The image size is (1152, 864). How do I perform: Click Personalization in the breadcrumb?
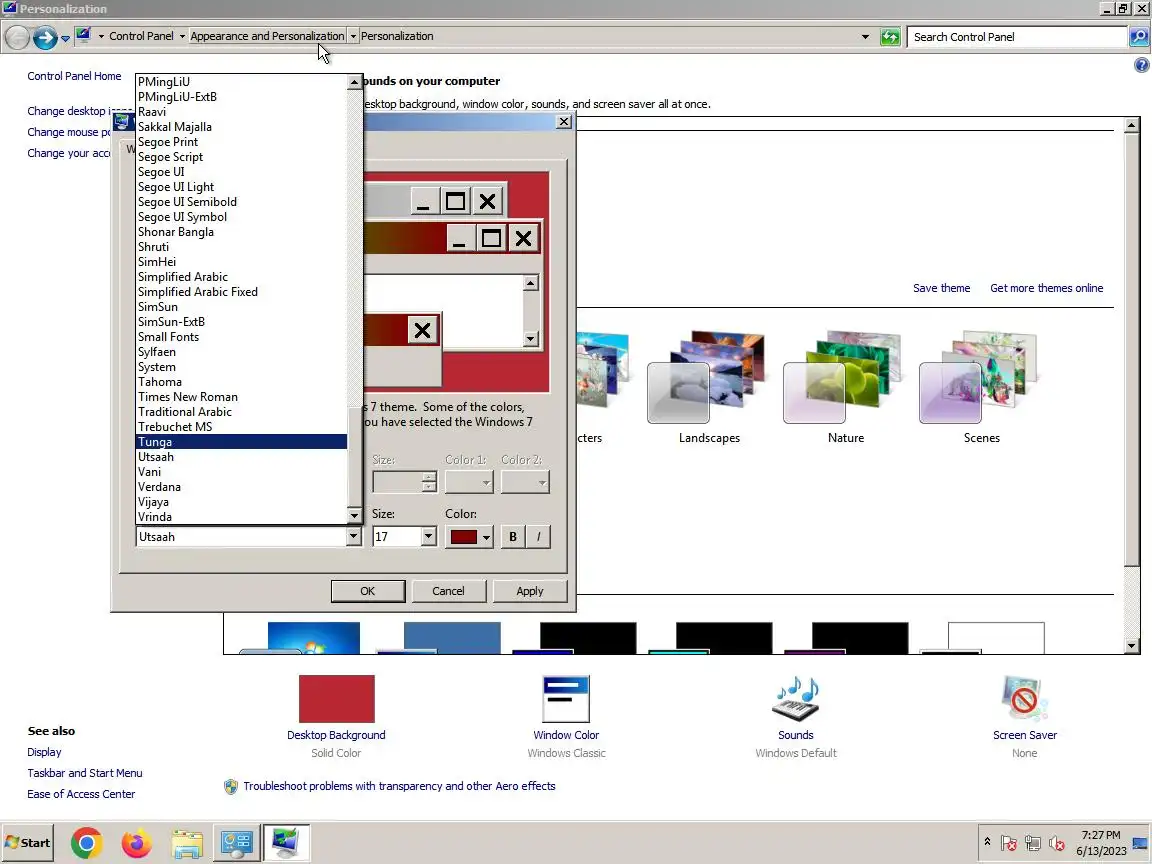point(397,36)
